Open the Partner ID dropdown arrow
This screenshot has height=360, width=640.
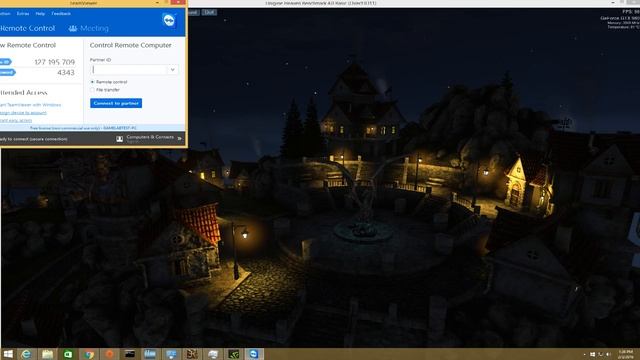[x=173, y=70]
